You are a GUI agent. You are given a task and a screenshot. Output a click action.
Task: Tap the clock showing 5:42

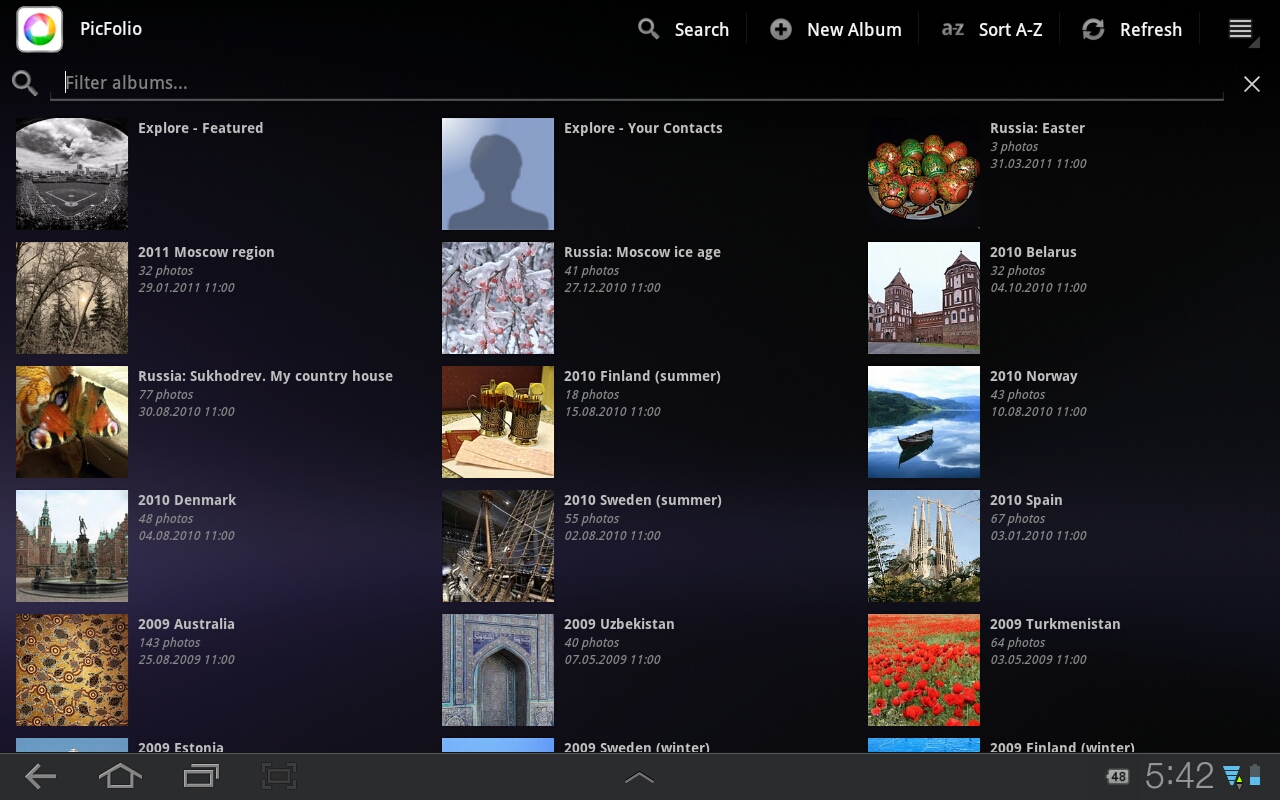(1179, 776)
